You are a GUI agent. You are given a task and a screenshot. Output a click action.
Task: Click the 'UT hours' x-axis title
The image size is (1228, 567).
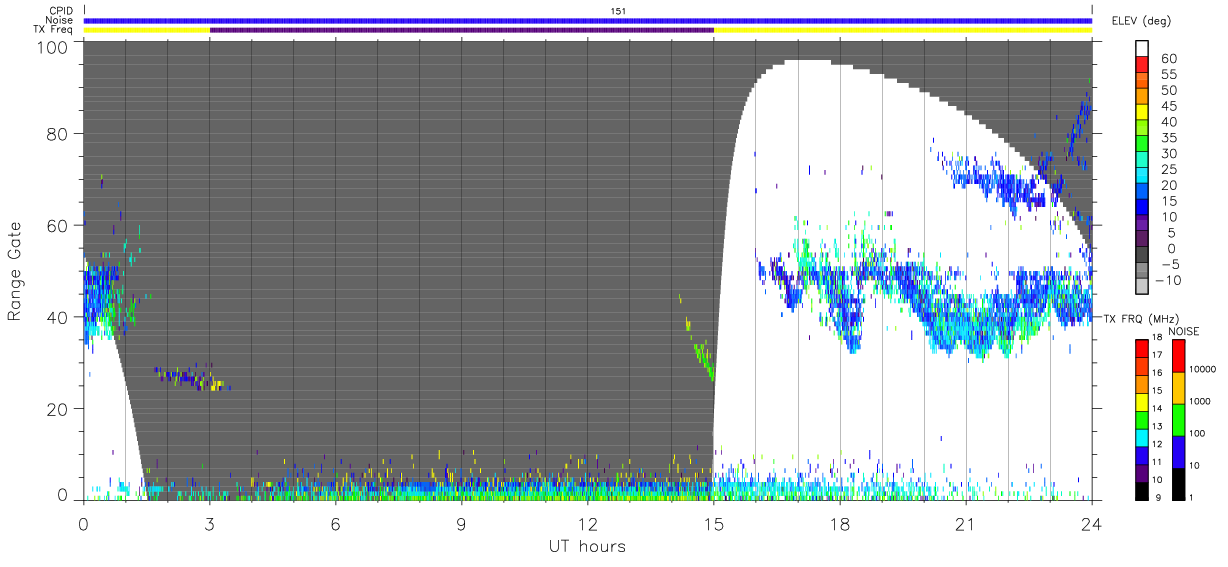[586, 547]
